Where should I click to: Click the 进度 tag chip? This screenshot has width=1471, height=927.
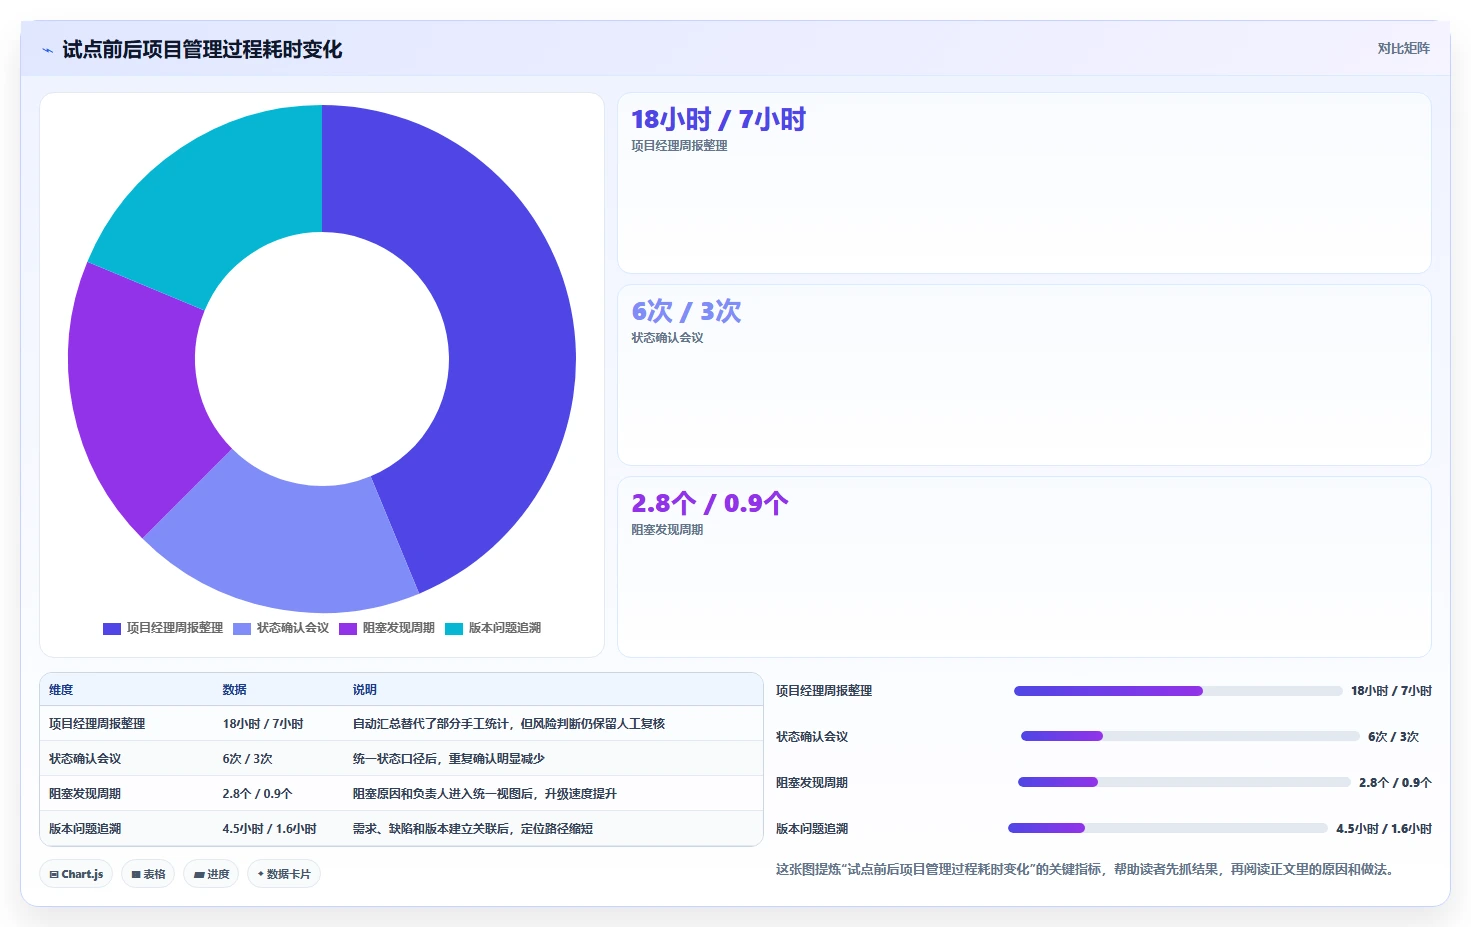click(x=211, y=874)
